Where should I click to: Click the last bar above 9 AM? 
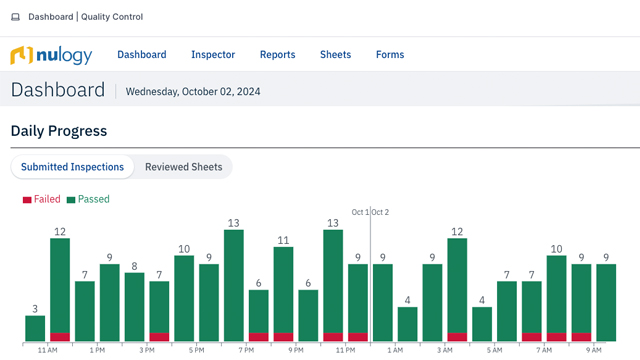pos(606,302)
